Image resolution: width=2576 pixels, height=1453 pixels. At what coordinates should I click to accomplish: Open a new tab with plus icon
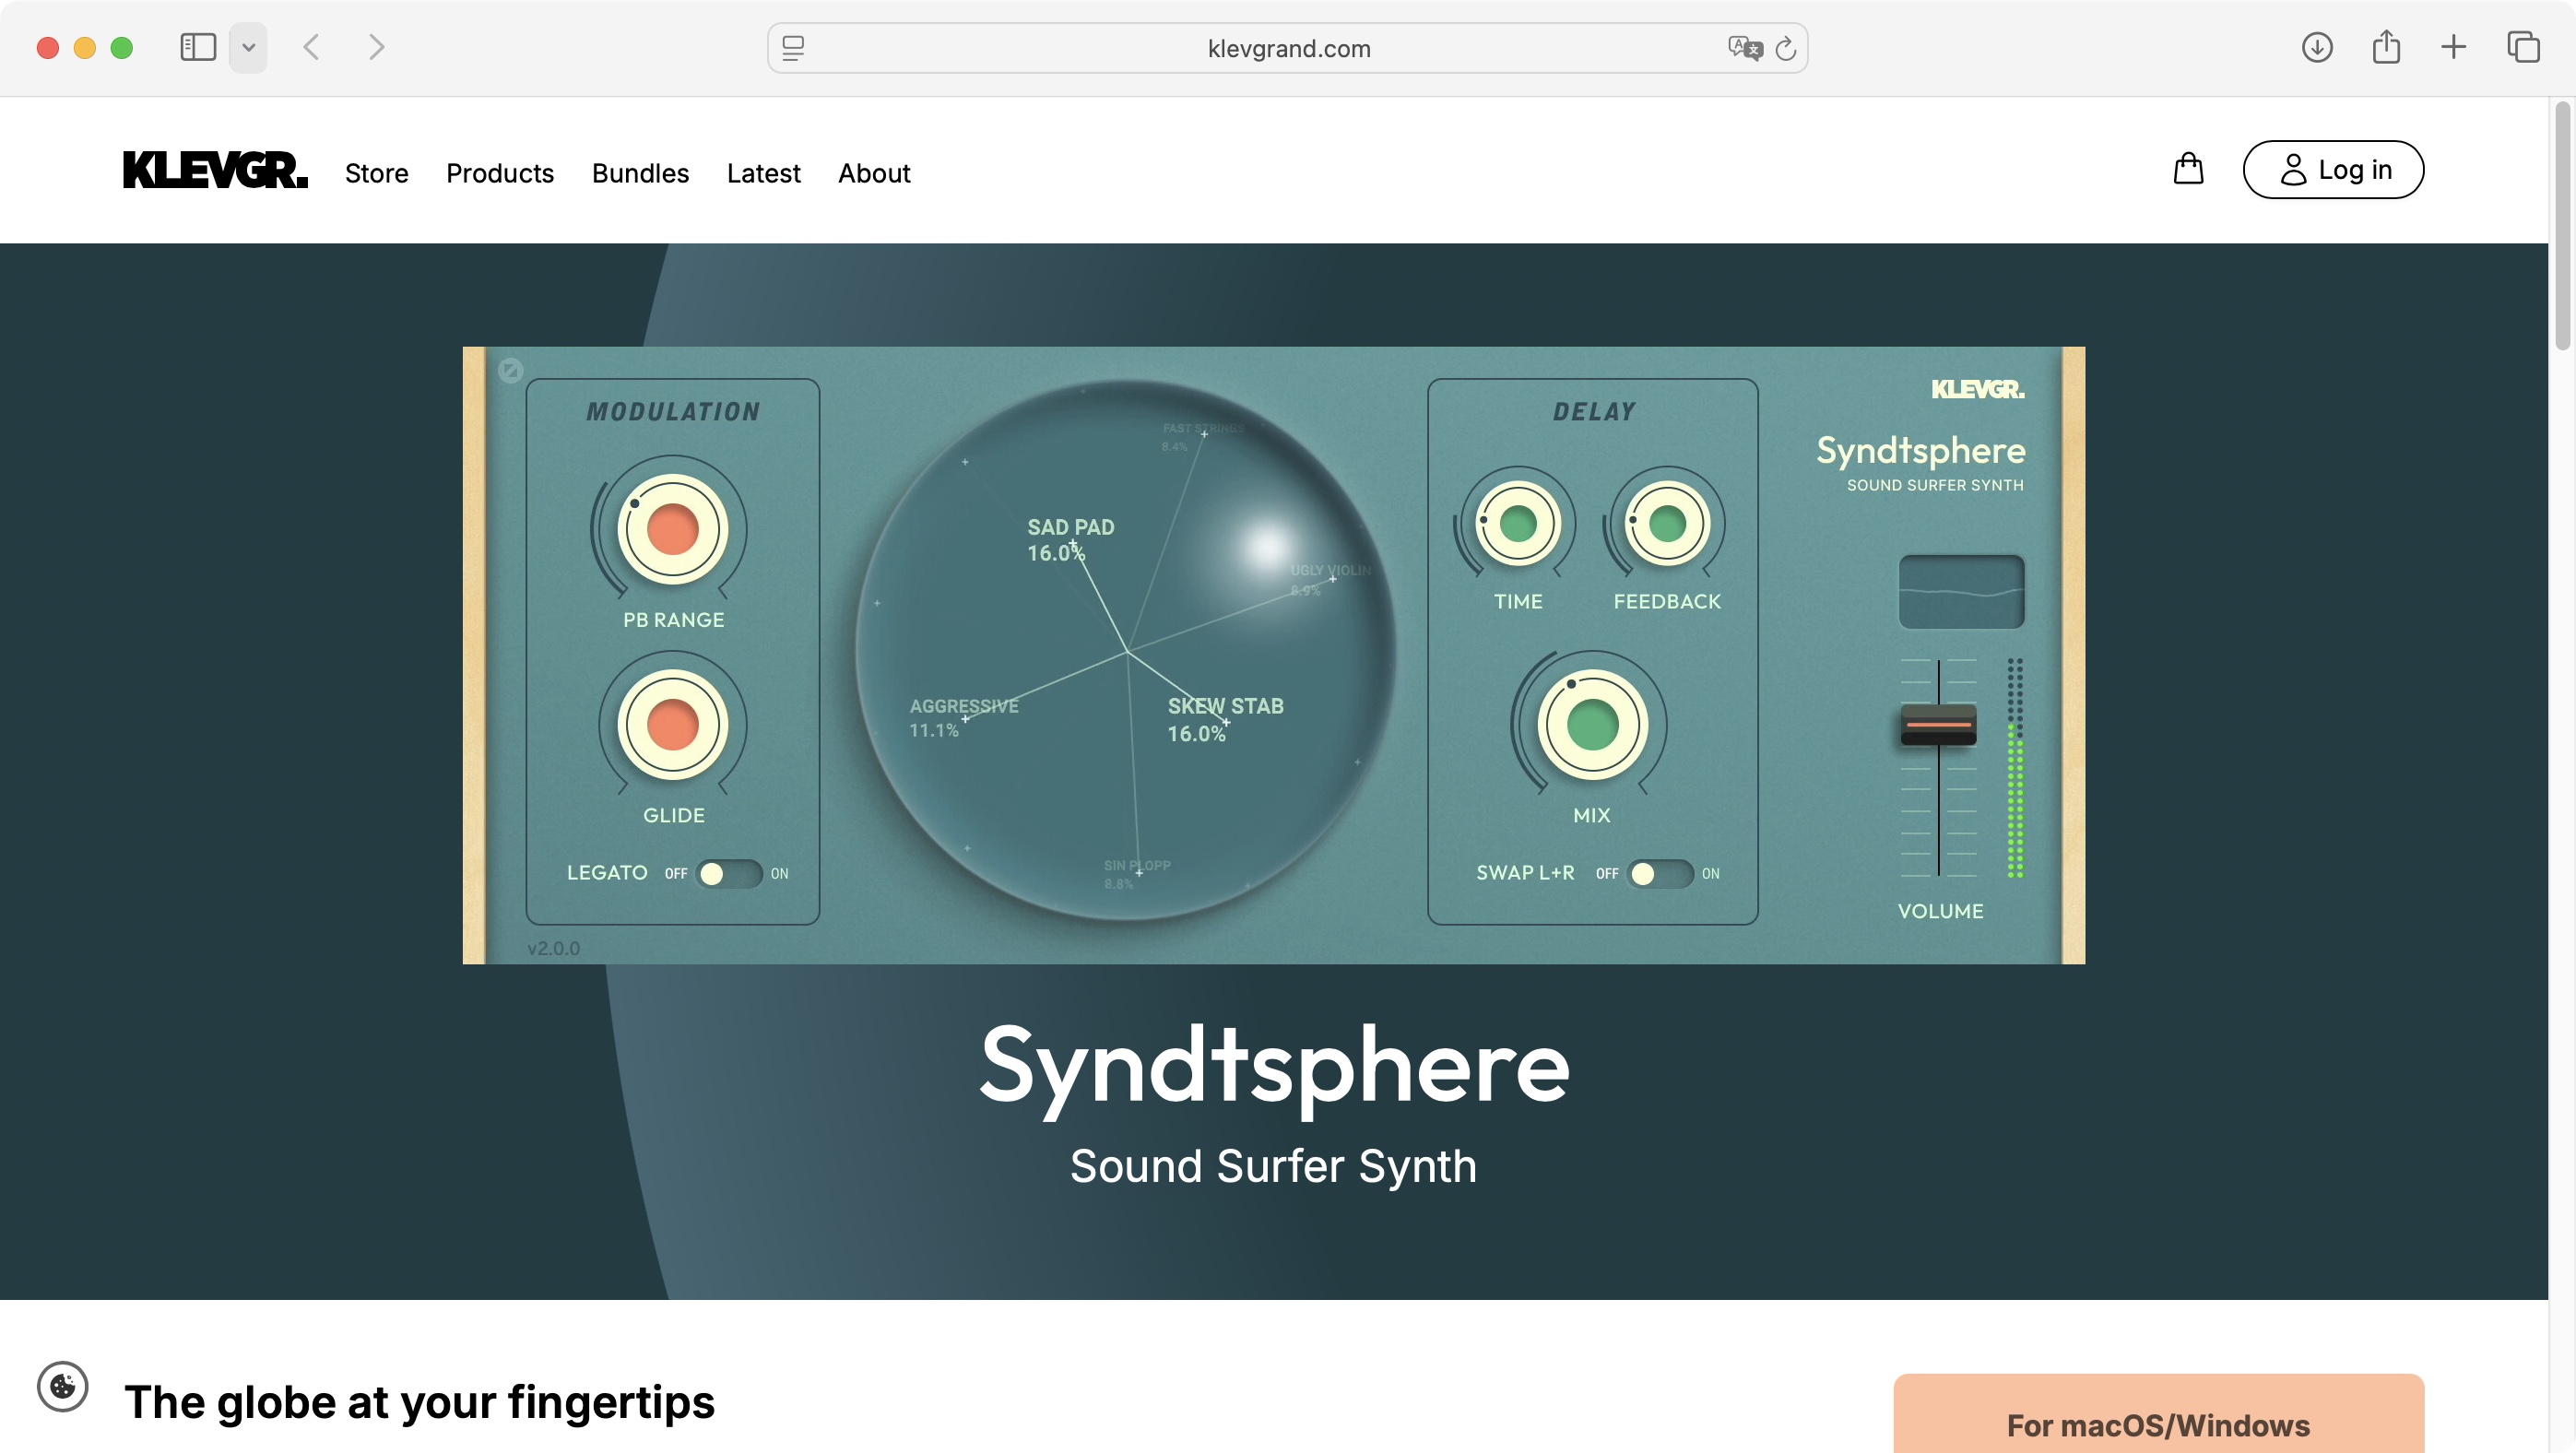pyautogui.click(x=2453, y=47)
